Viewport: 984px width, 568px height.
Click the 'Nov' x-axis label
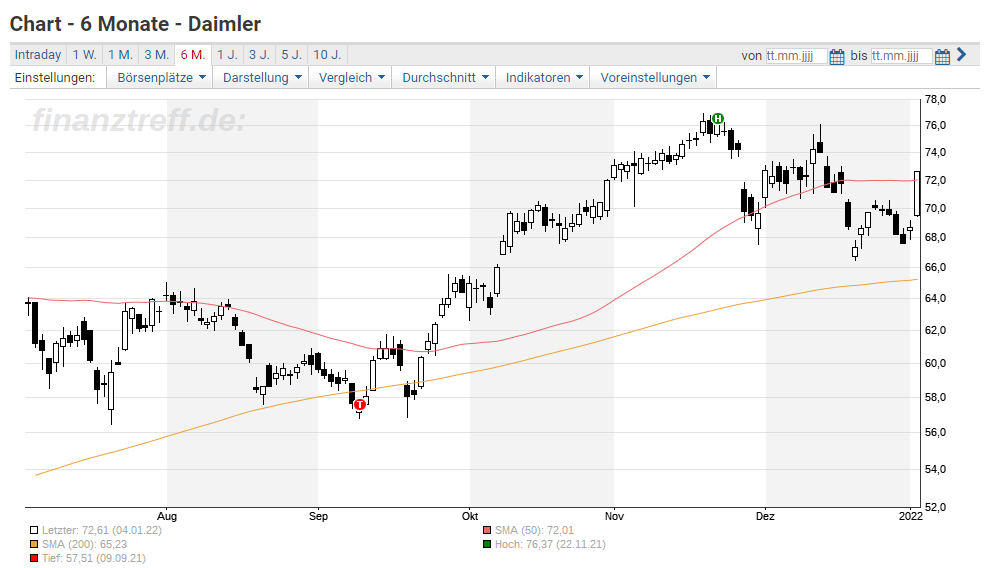coord(614,516)
